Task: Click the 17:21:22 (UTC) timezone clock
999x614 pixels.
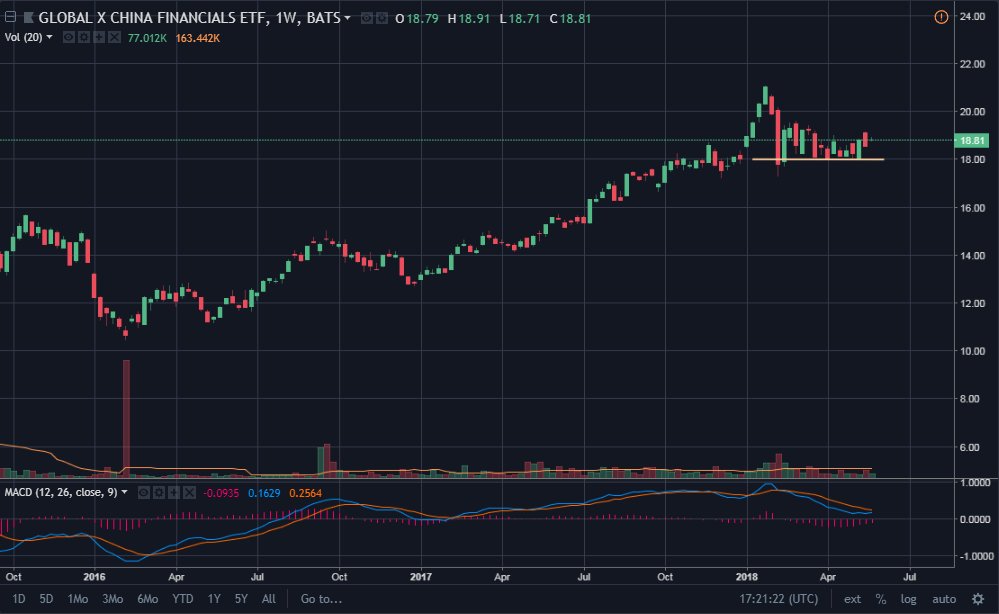Action: click(x=779, y=599)
